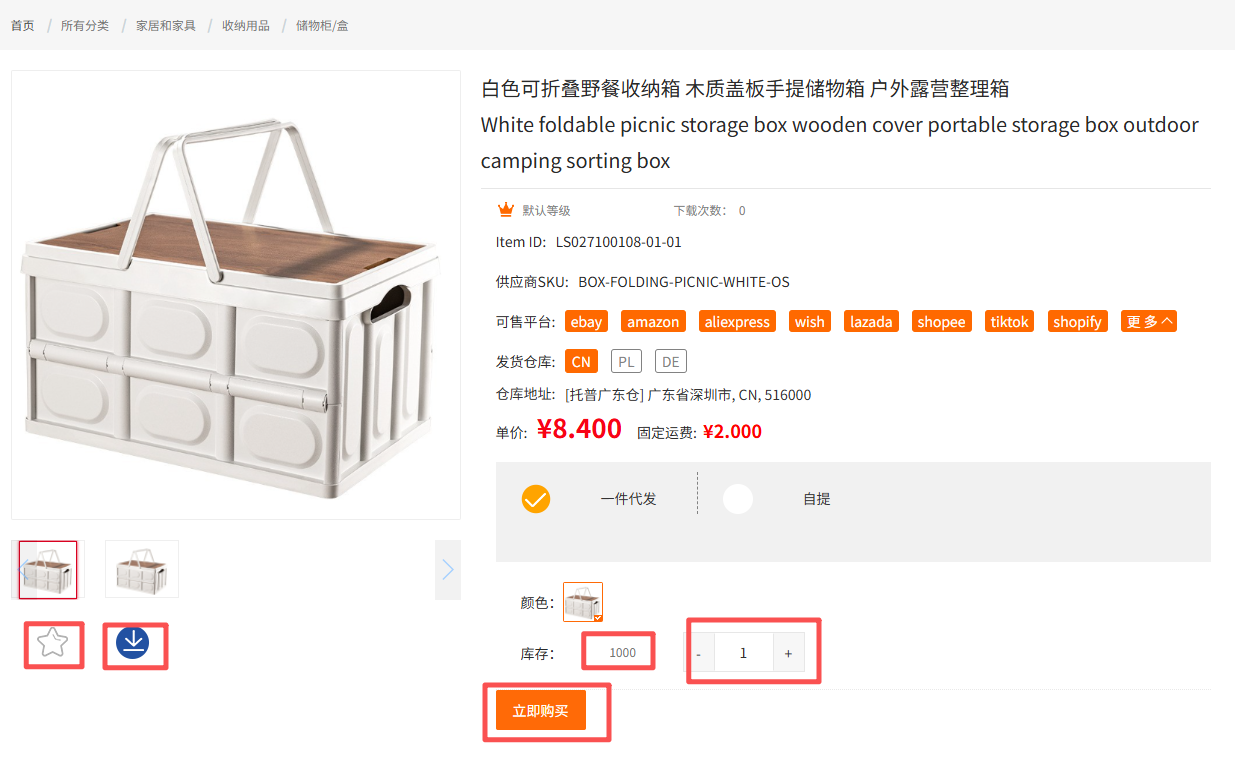
Task: Click the star favorite icon
Action: coord(52,643)
